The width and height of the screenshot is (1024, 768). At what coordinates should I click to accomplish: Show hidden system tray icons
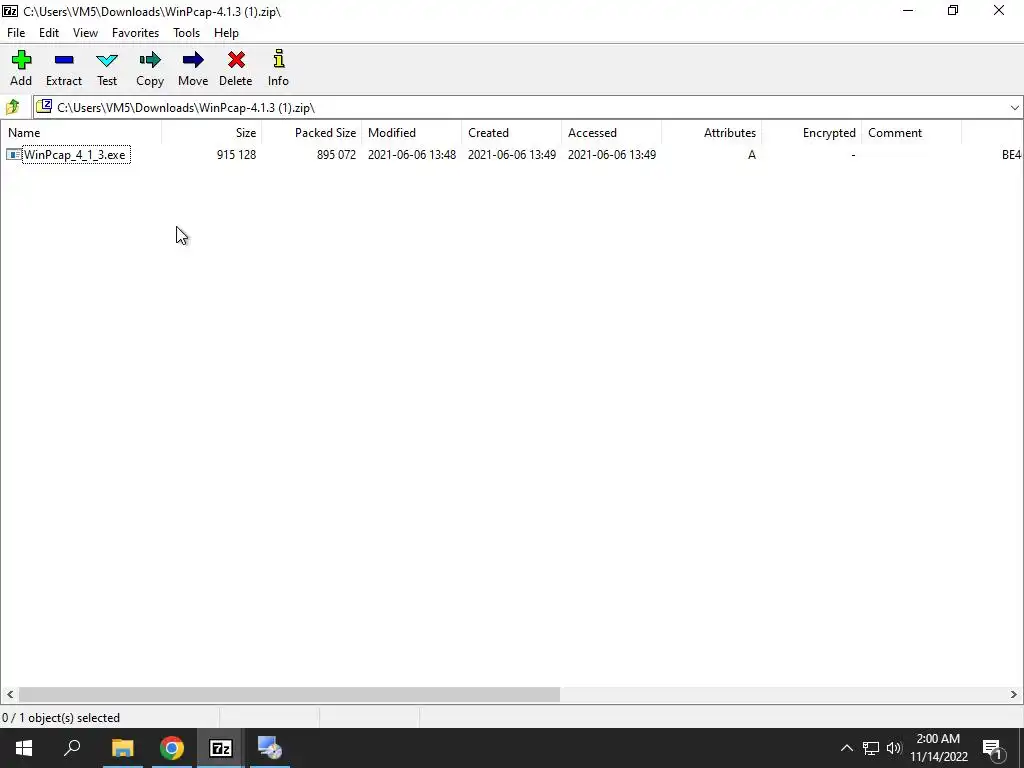(846, 748)
